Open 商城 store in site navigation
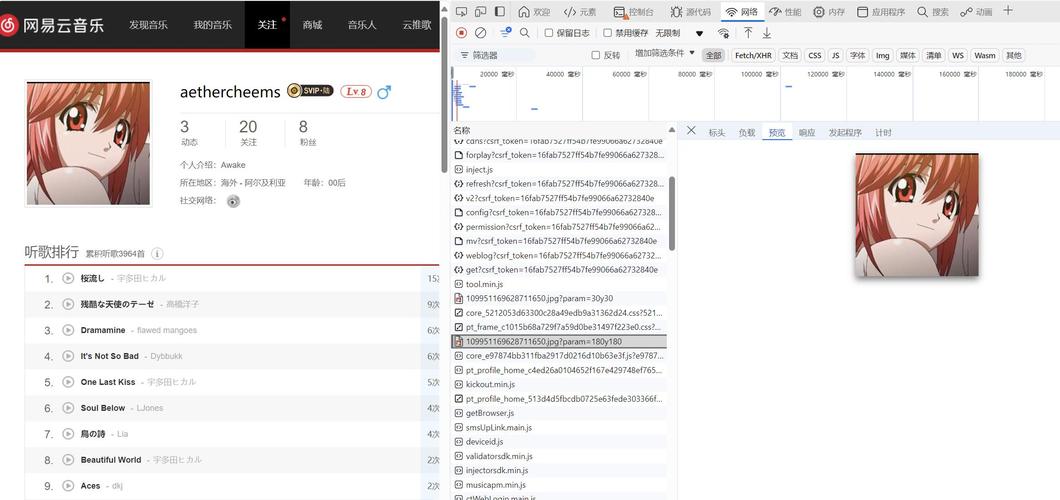Viewport: 1060px width, 500px height. (312, 25)
